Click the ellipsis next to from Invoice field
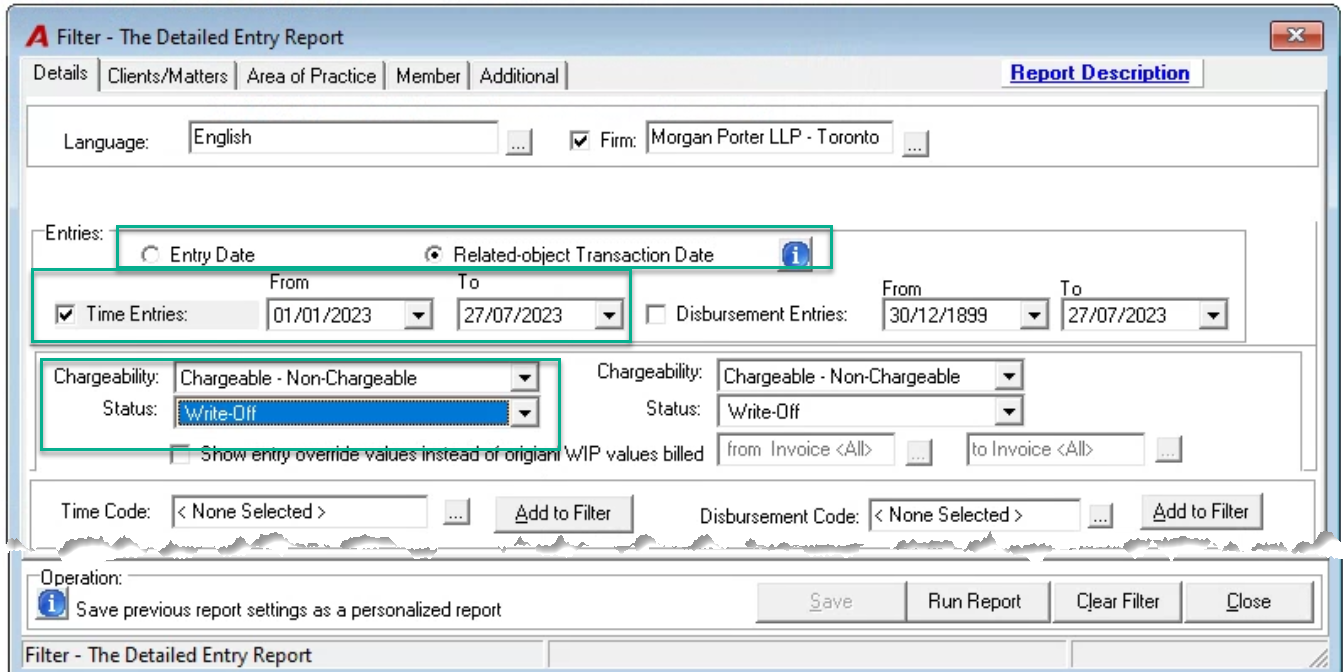The image size is (1343, 672). (918, 451)
